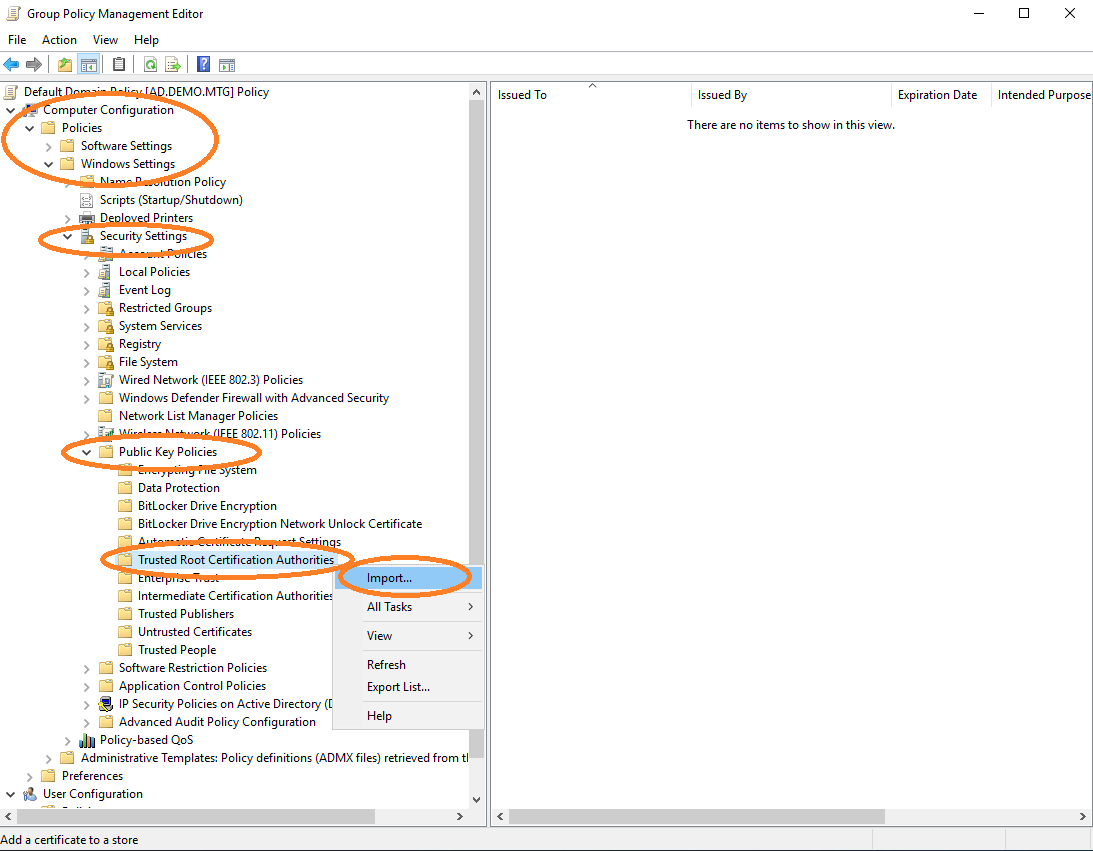
Task: Sort by the Issued By column header
Action: (722, 95)
